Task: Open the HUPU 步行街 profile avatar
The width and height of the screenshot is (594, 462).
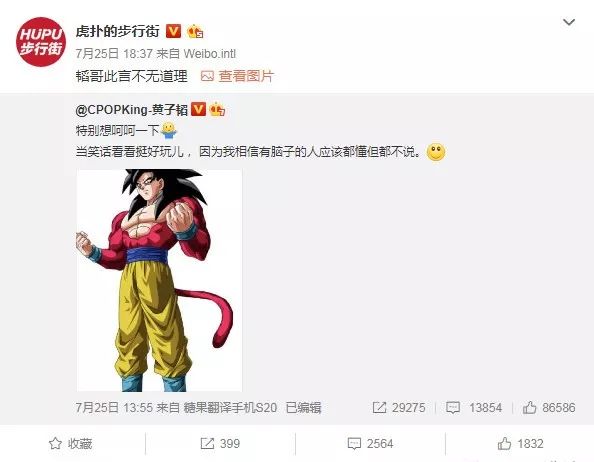Action: click(41, 42)
